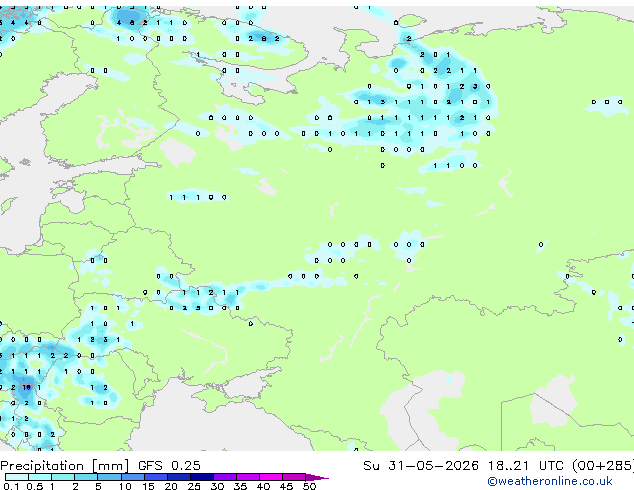
Task: Click the 'Precipitation [mm]' title text
Action: 65,466
